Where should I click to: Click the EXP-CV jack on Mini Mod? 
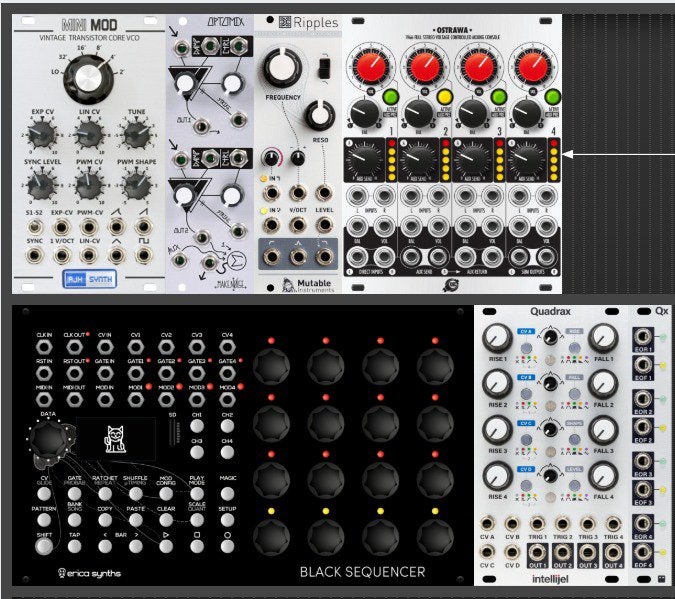pyautogui.click(x=62, y=227)
